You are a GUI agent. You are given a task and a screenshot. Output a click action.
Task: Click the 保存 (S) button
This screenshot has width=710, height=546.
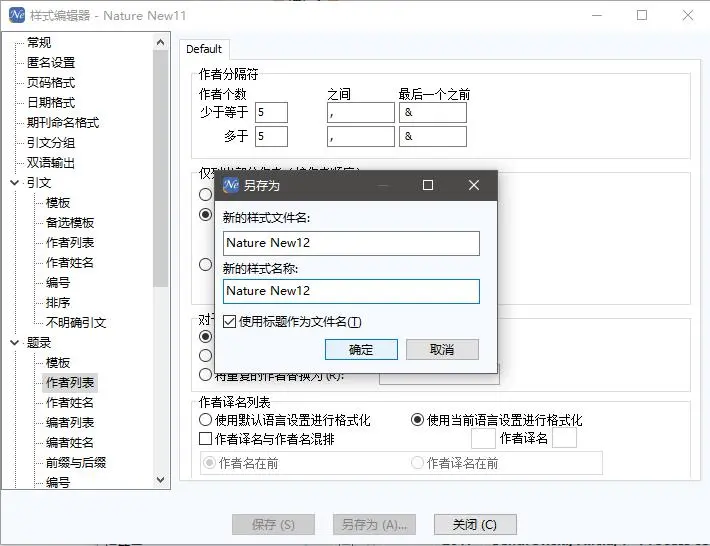[273, 524]
